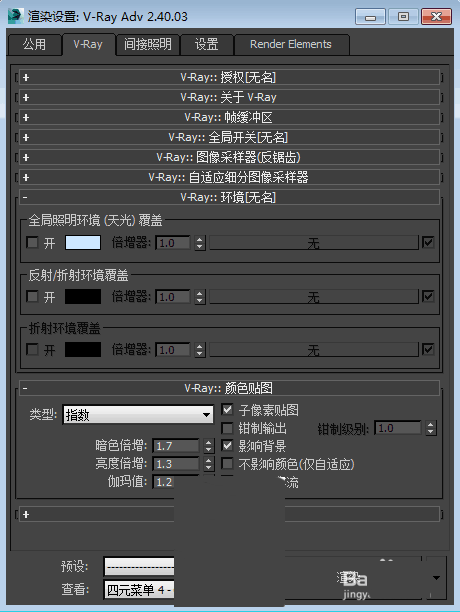Pick the black 折射环境覆盖 color swatch

pos(83,350)
